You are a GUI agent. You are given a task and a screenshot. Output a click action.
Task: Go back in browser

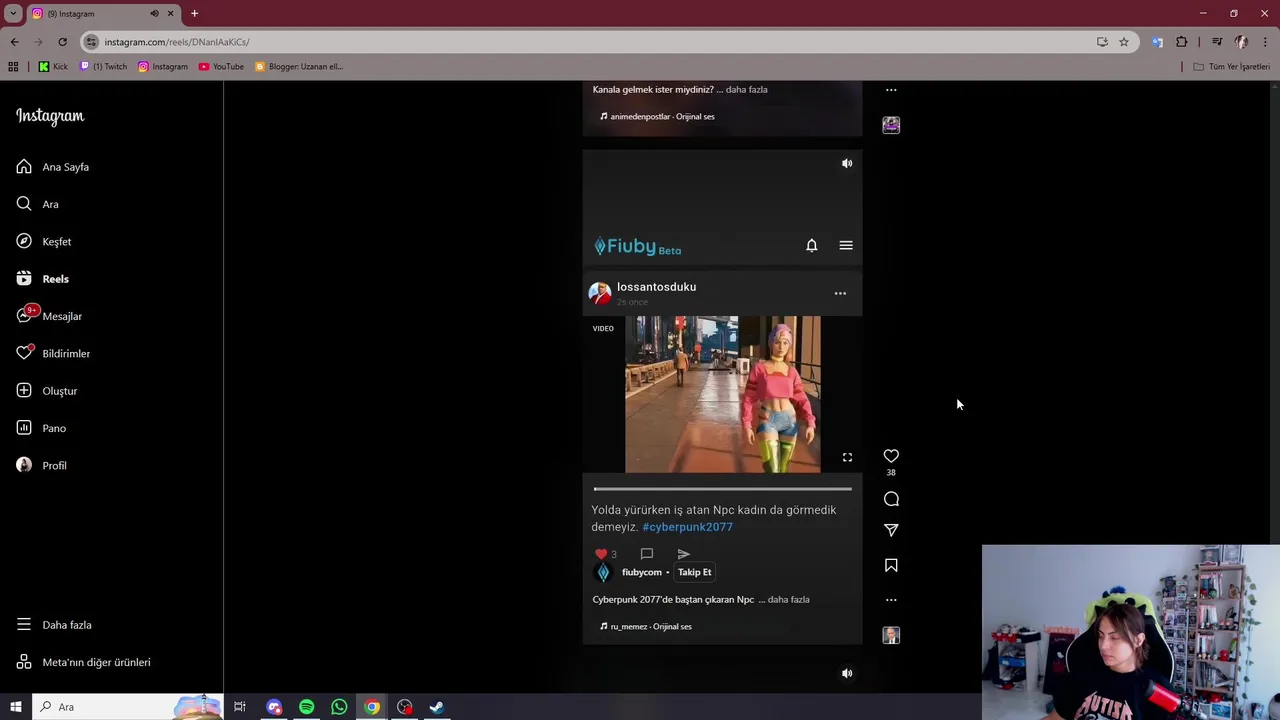click(x=14, y=42)
